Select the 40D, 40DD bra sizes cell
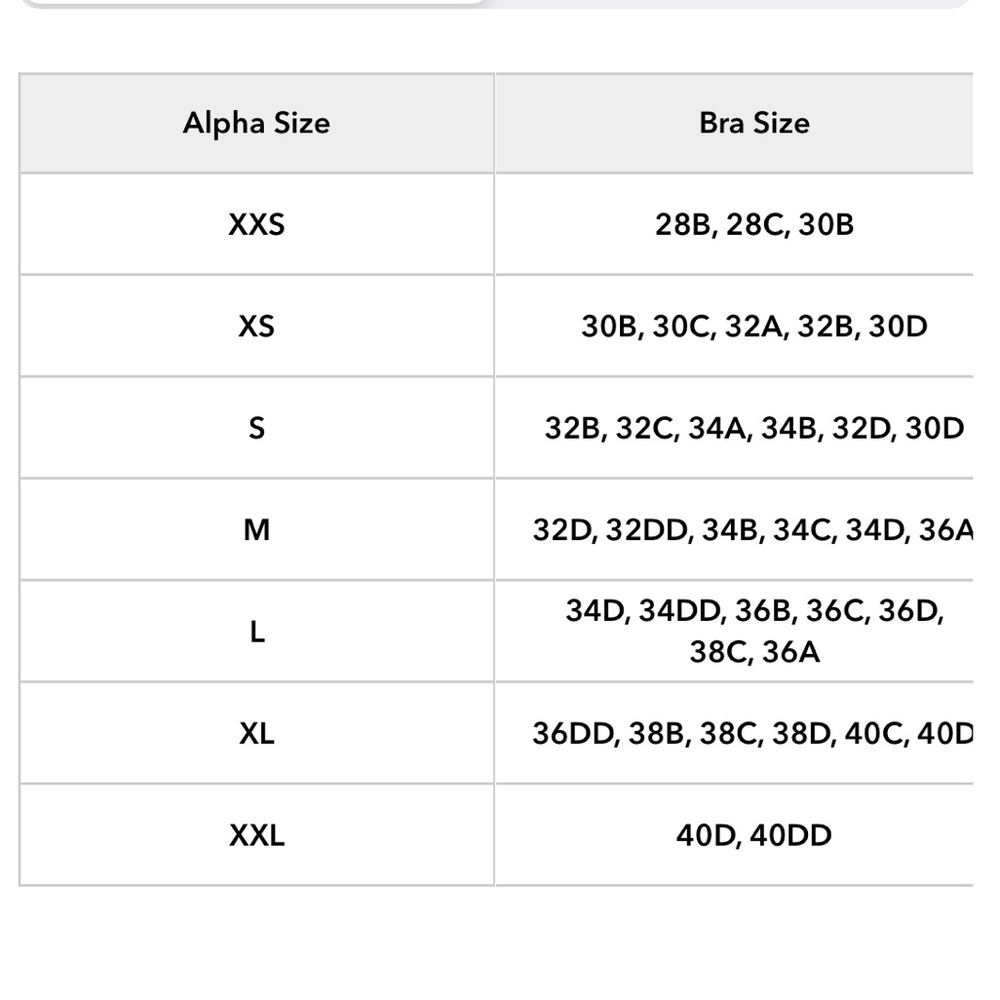The height and width of the screenshot is (1000, 1000). click(x=733, y=835)
